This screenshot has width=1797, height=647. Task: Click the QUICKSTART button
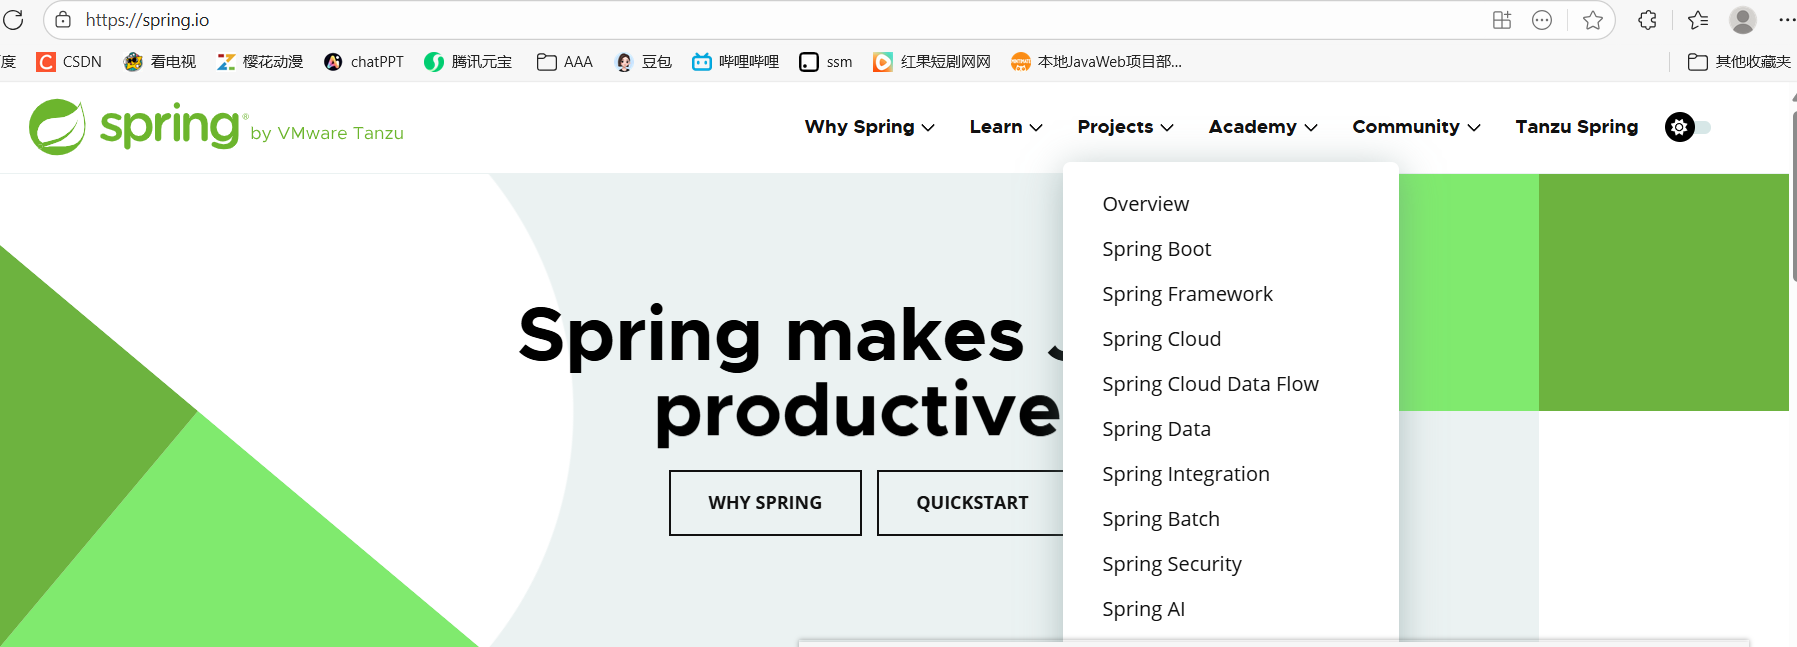pyautogui.click(x=971, y=503)
